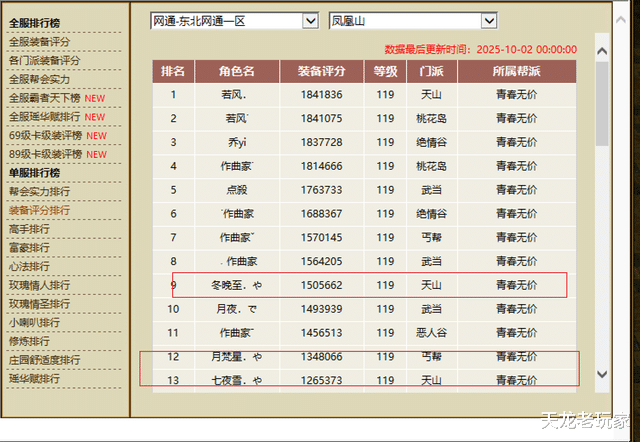This screenshot has width=640, height=442.
Task: Click 绝情谷 sect in rank 3 row
Action: pyautogui.click(x=431, y=142)
